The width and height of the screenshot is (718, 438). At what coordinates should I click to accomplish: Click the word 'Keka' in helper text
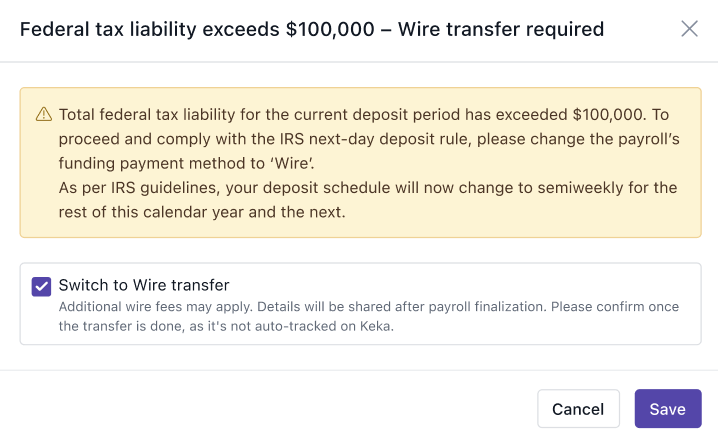(378, 325)
